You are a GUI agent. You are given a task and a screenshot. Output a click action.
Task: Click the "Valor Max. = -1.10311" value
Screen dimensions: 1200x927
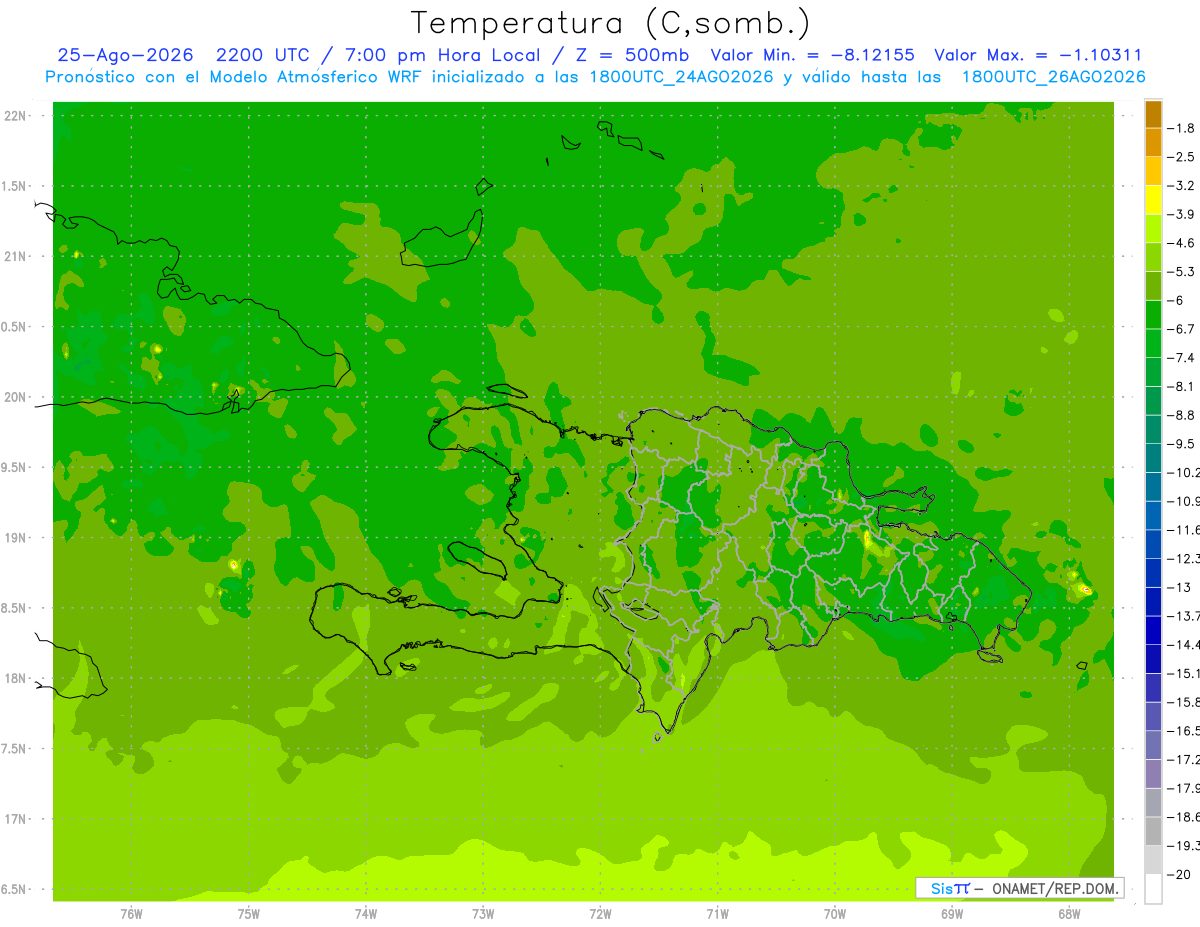pos(1038,56)
